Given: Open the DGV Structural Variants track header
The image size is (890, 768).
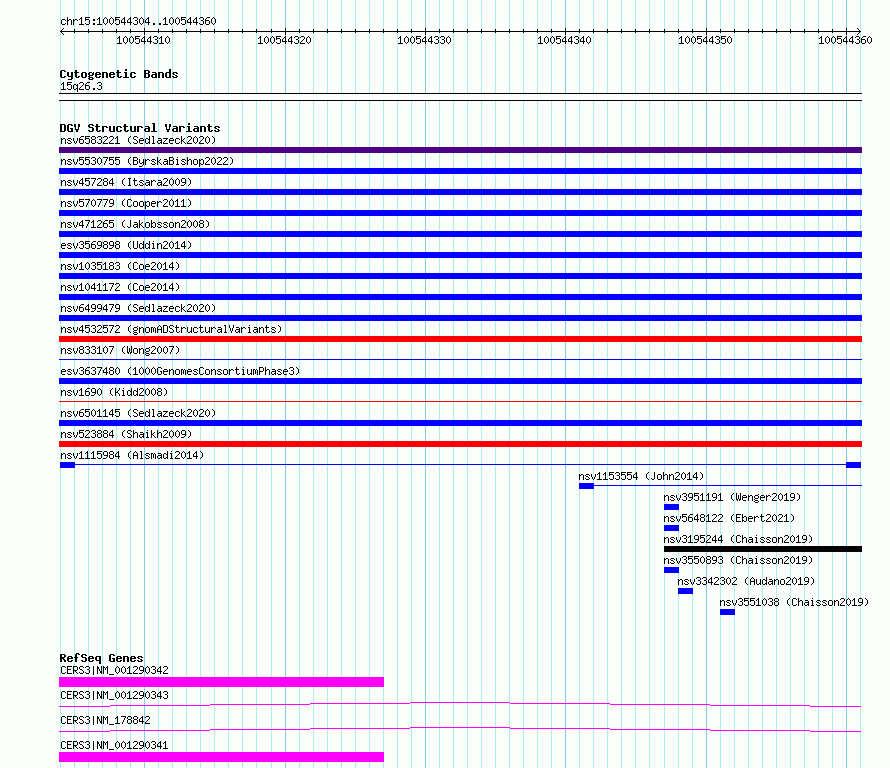Looking at the screenshot, I should 139,128.
